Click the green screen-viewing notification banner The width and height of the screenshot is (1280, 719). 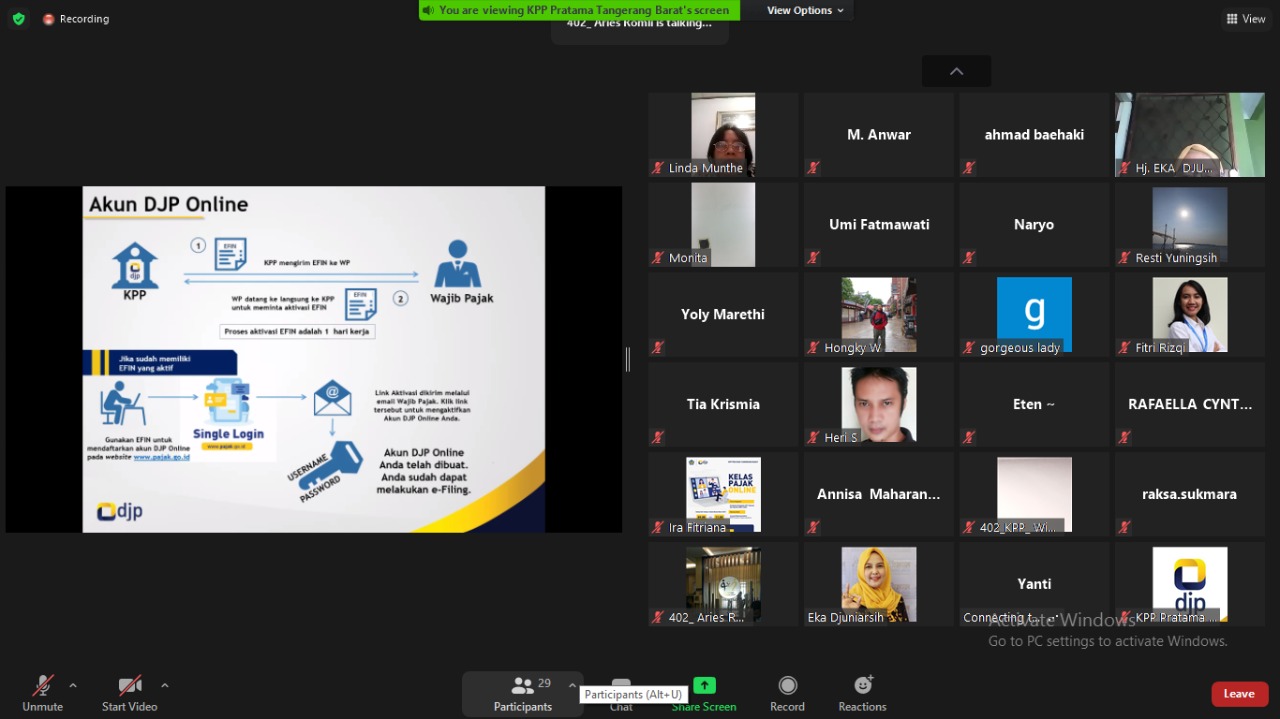tap(579, 10)
